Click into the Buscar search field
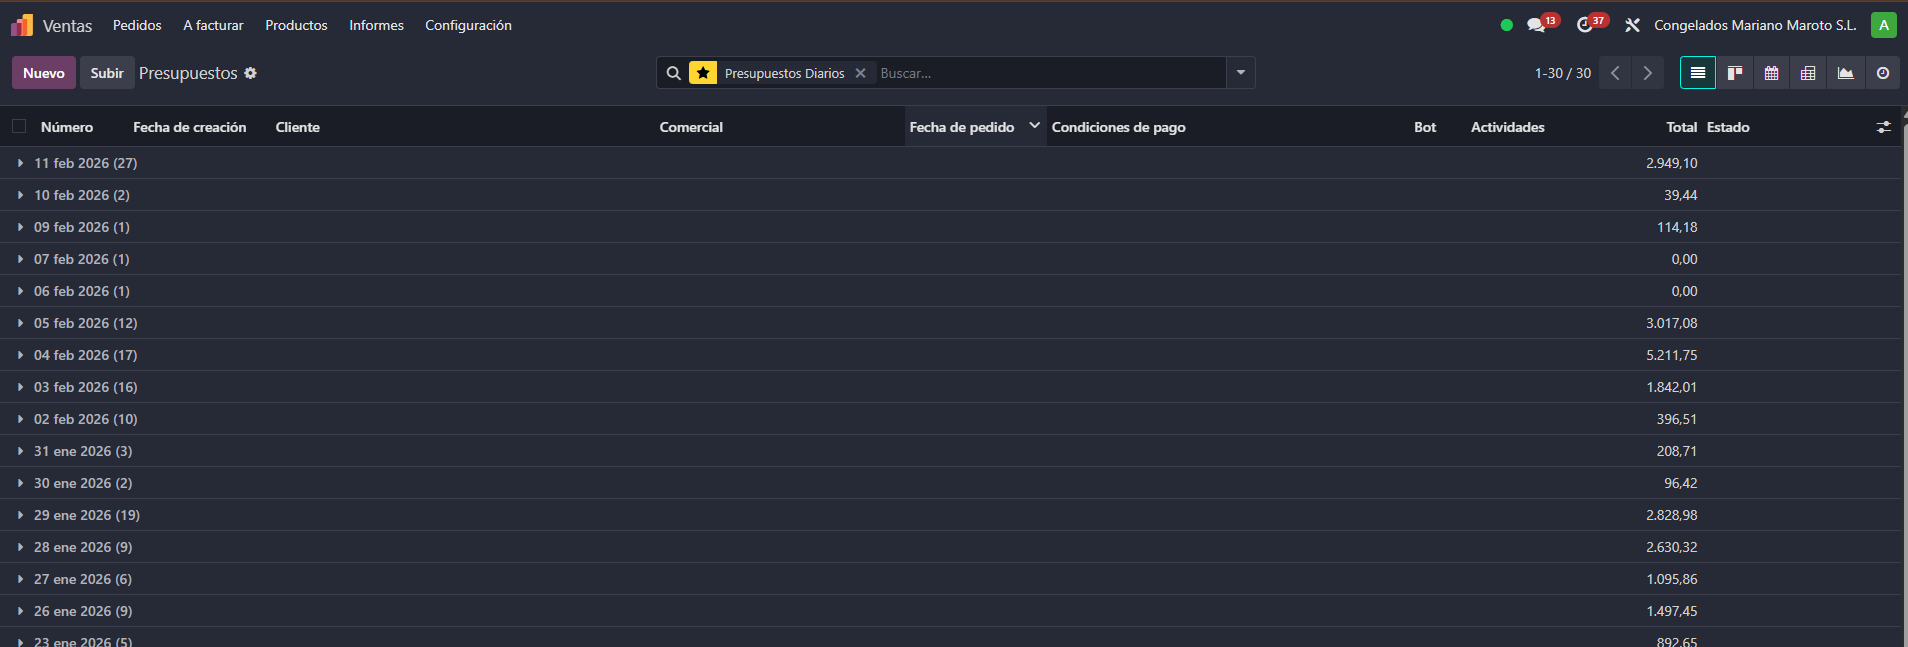Viewport: 1908px width, 647px height. tap(1050, 73)
